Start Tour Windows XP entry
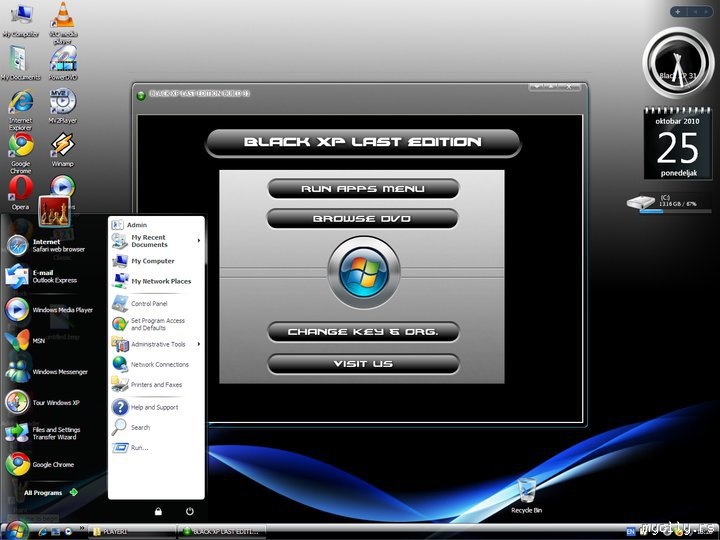 point(42,402)
